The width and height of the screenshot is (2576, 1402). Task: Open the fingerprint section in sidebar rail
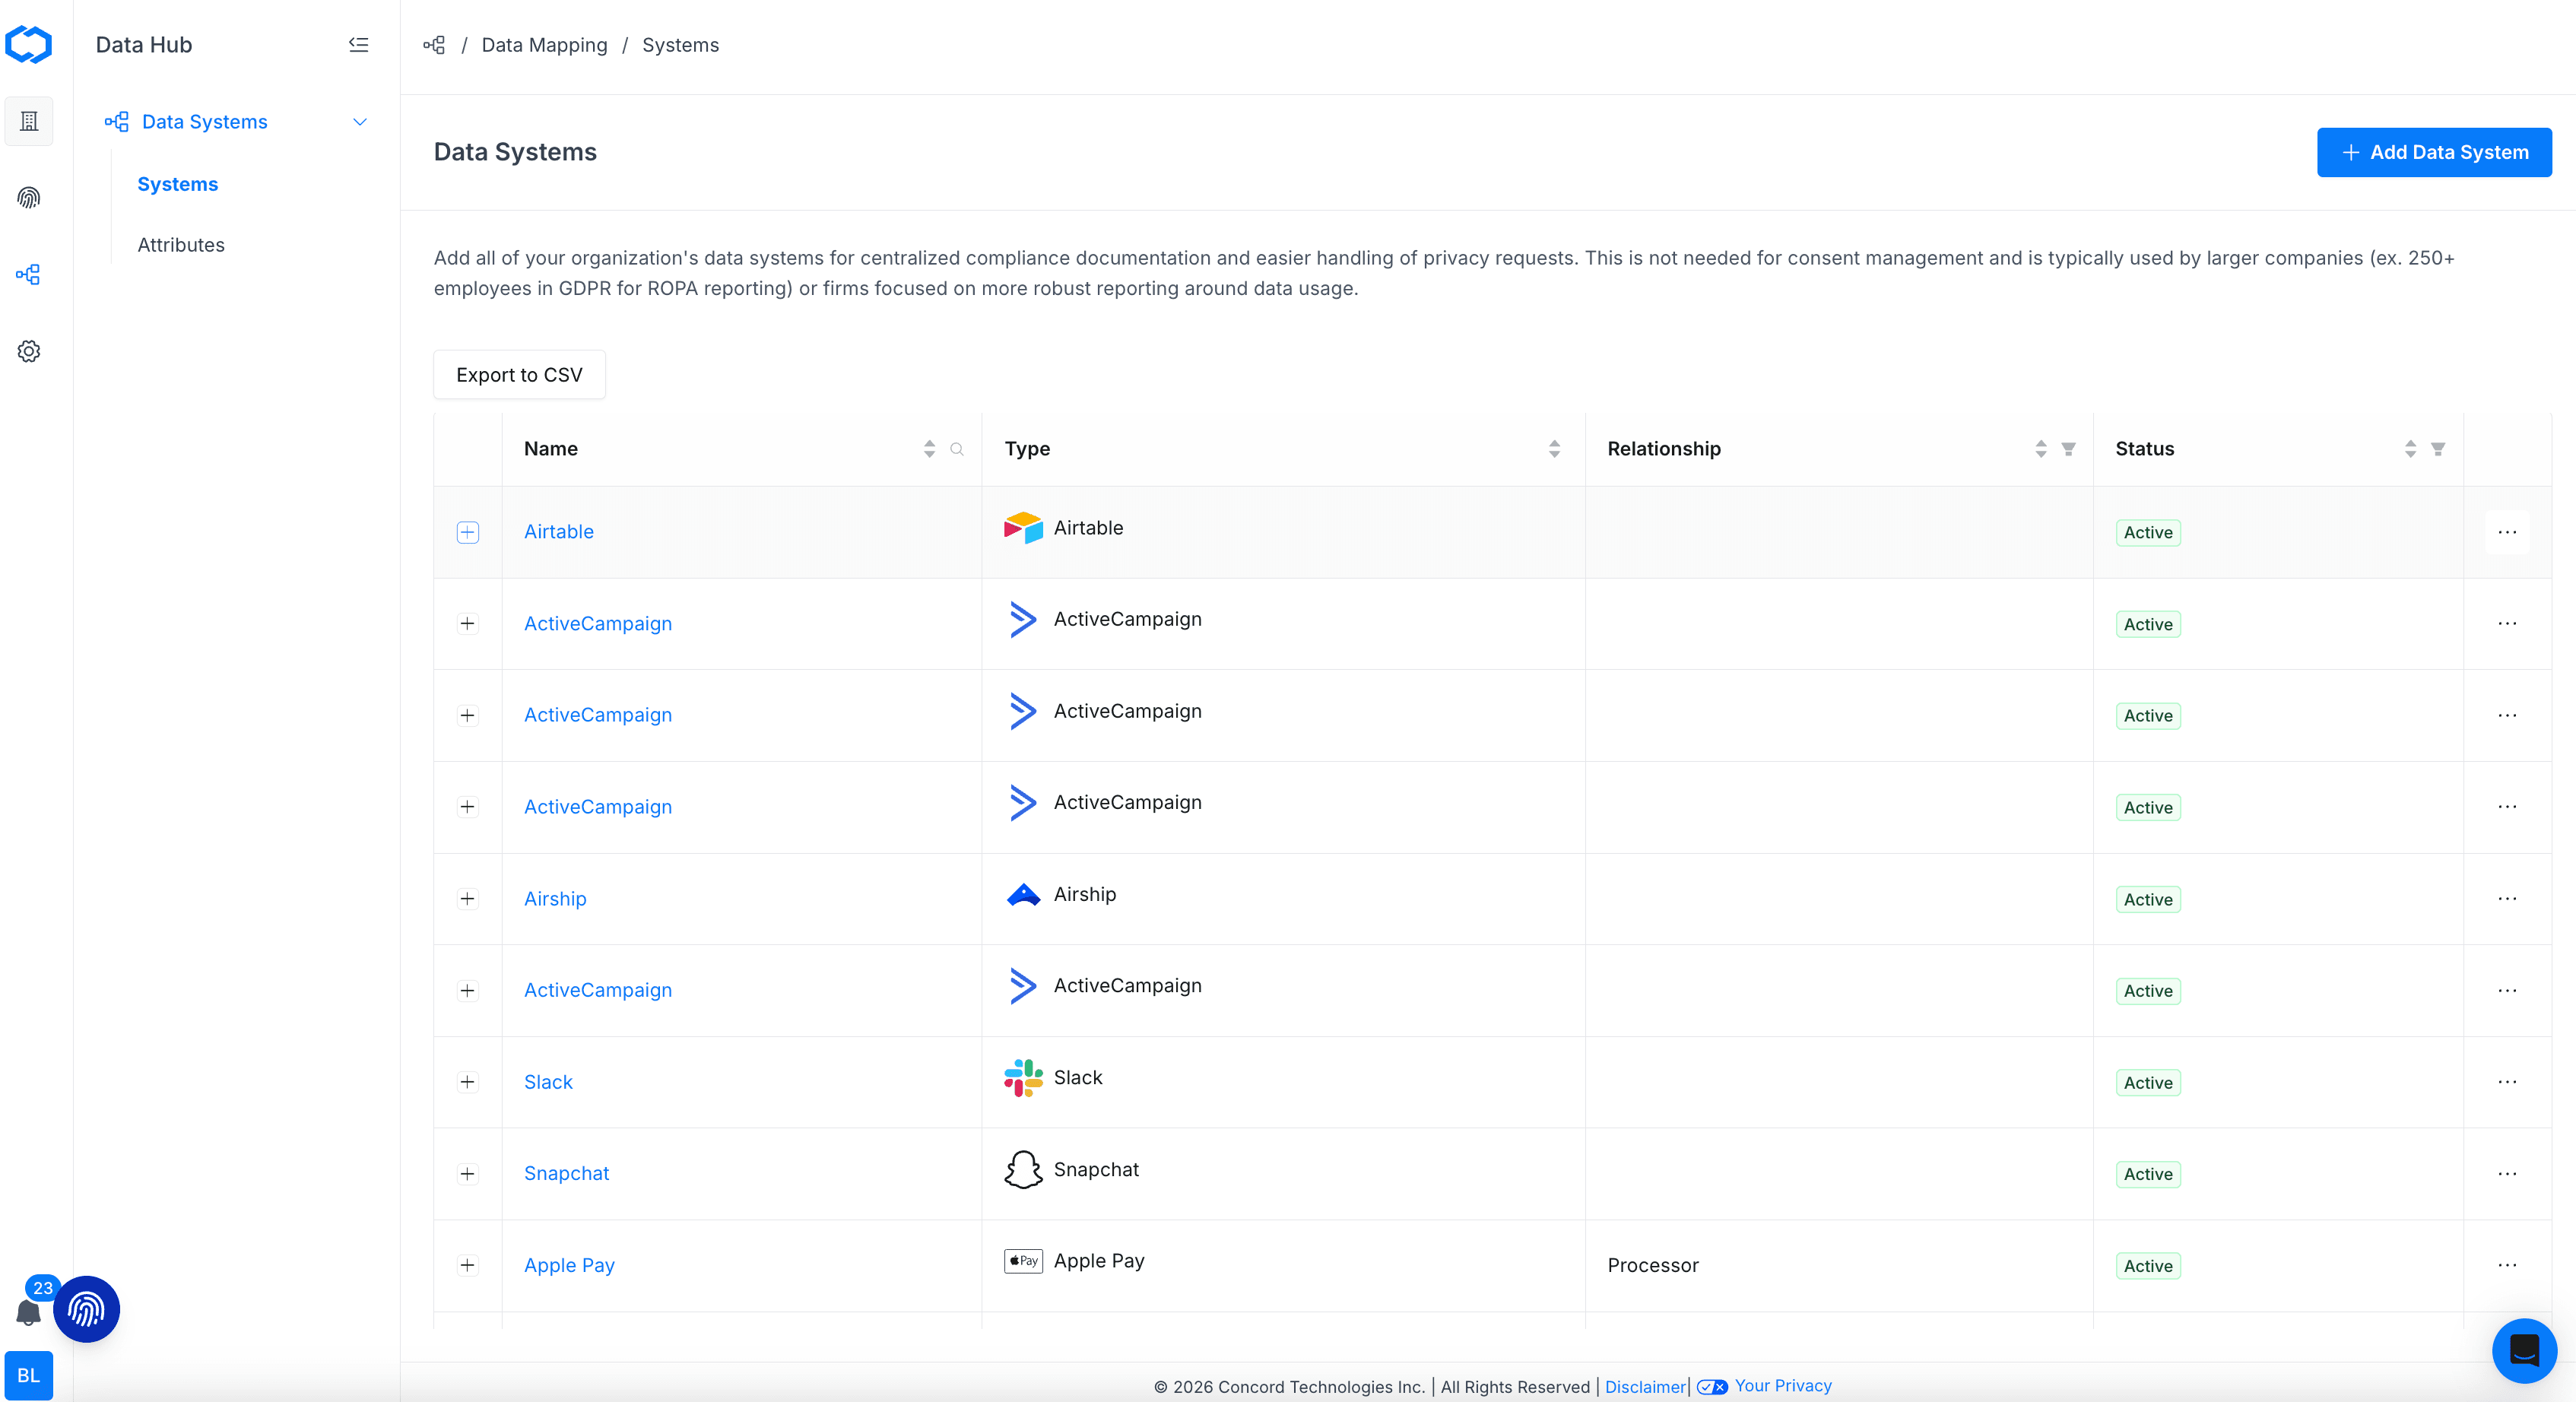click(x=29, y=198)
